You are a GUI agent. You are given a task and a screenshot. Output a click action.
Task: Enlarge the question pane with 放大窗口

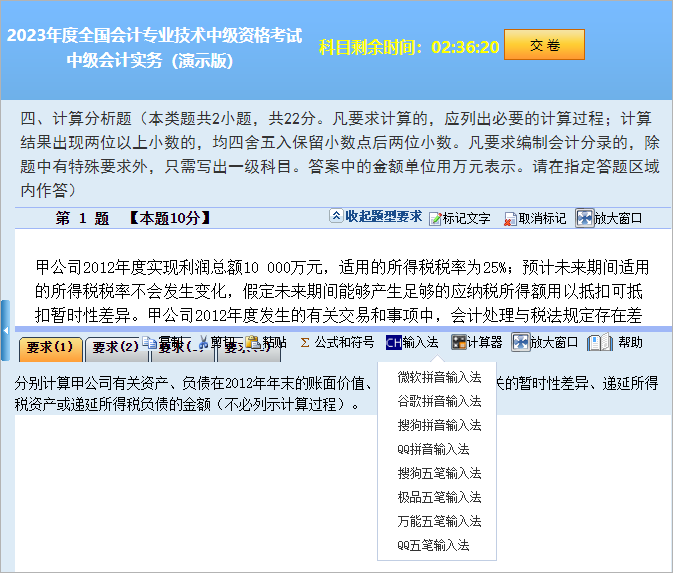tap(610, 218)
